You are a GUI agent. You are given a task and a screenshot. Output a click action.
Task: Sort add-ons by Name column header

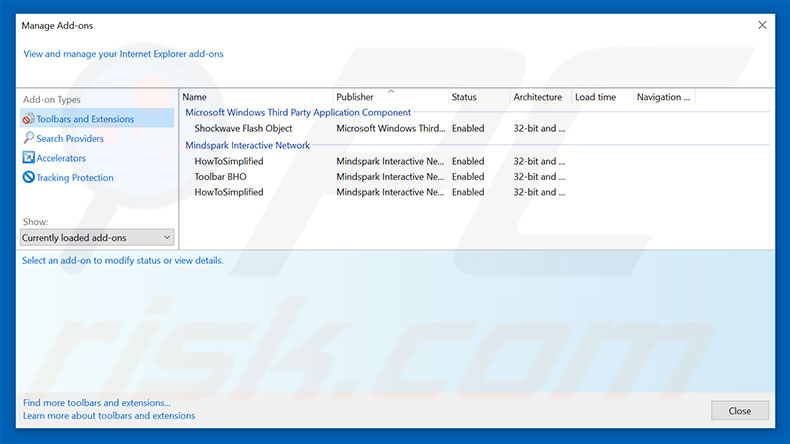[x=195, y=97]
